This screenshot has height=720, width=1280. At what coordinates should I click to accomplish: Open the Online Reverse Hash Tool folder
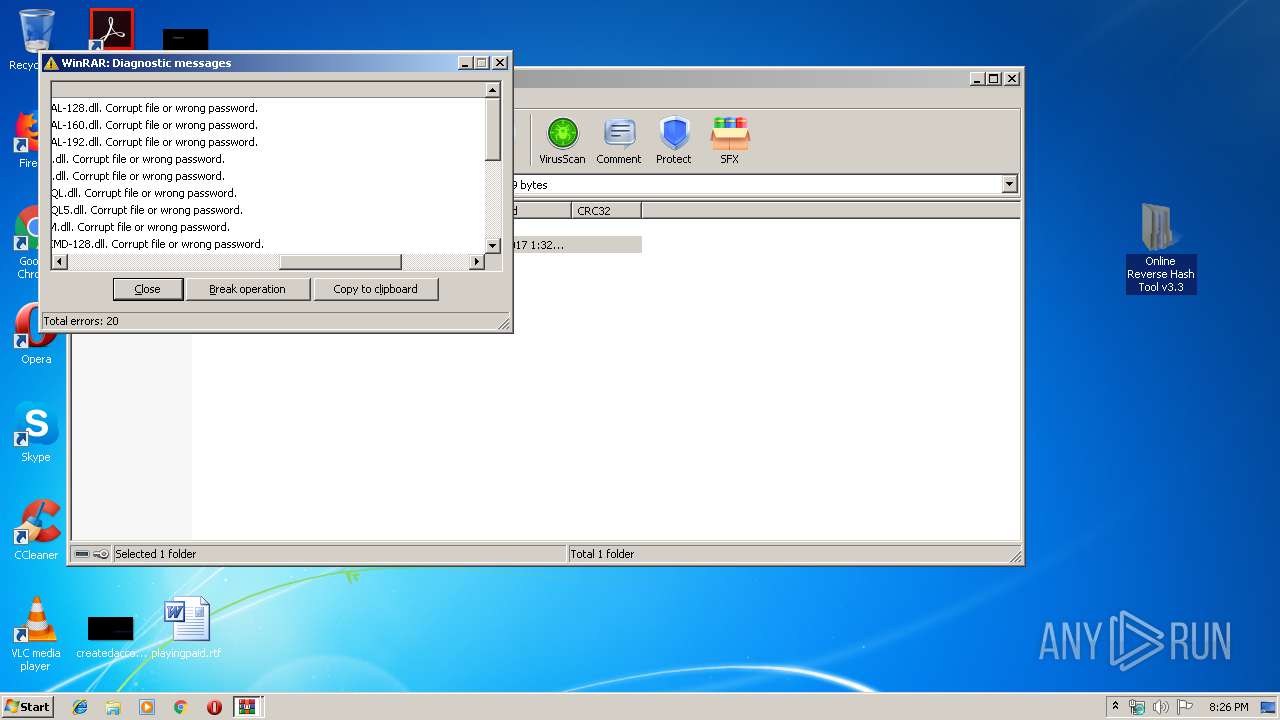[x=1160, y=248]
